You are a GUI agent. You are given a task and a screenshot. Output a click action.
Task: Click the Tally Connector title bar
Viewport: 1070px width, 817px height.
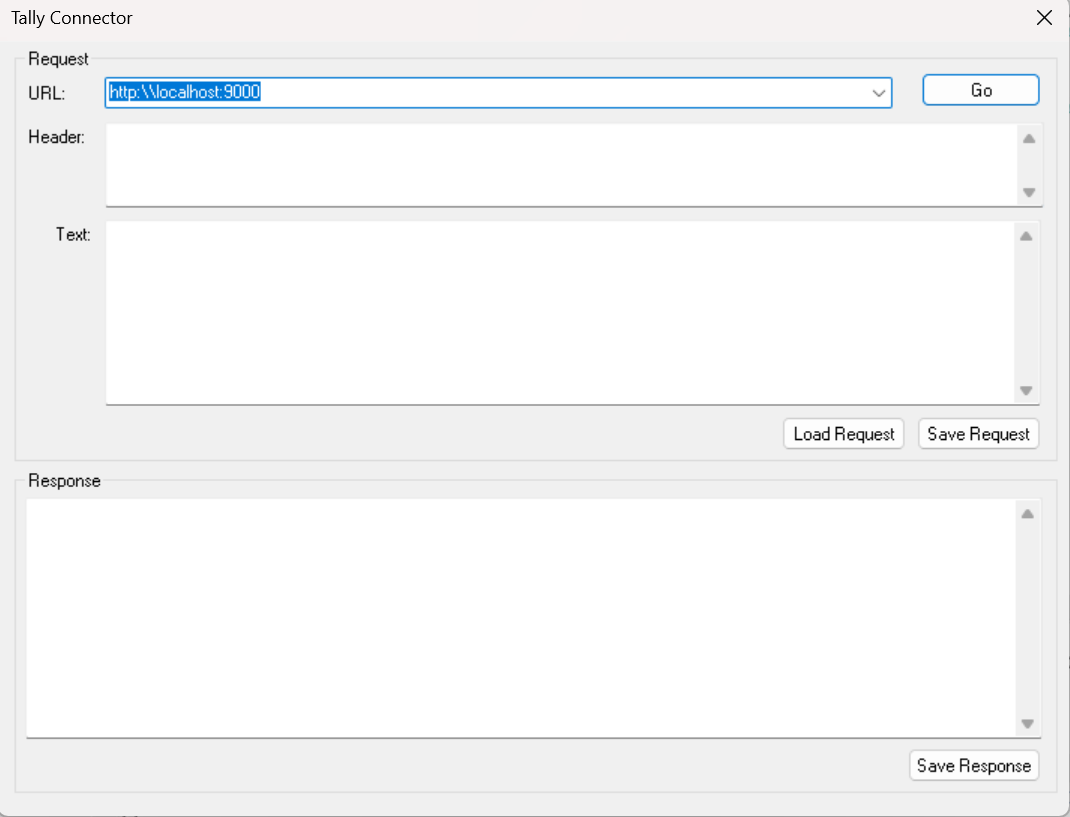click(x=500, y=18)
